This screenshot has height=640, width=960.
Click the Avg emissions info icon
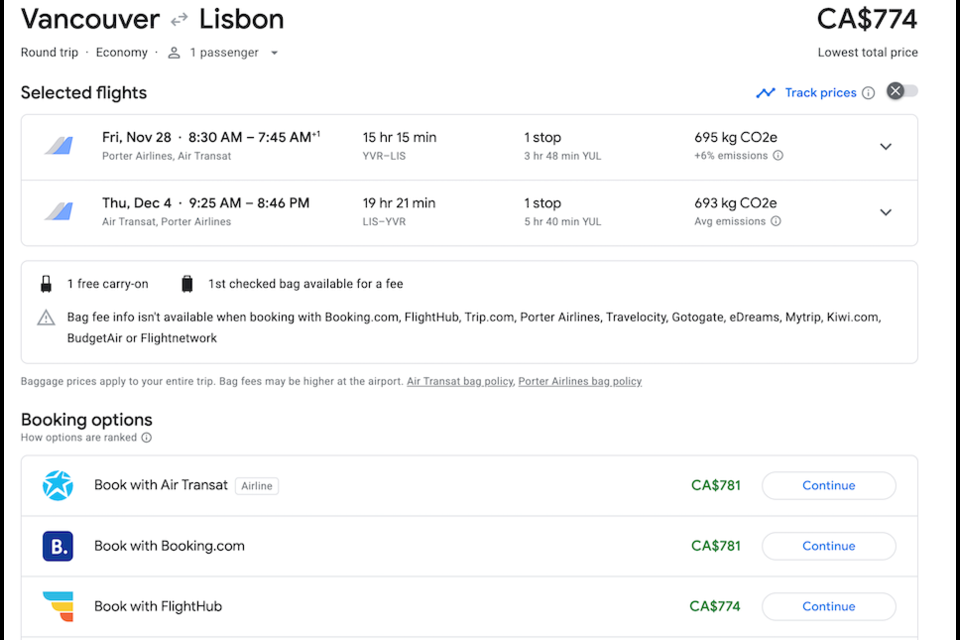point(776,222)
